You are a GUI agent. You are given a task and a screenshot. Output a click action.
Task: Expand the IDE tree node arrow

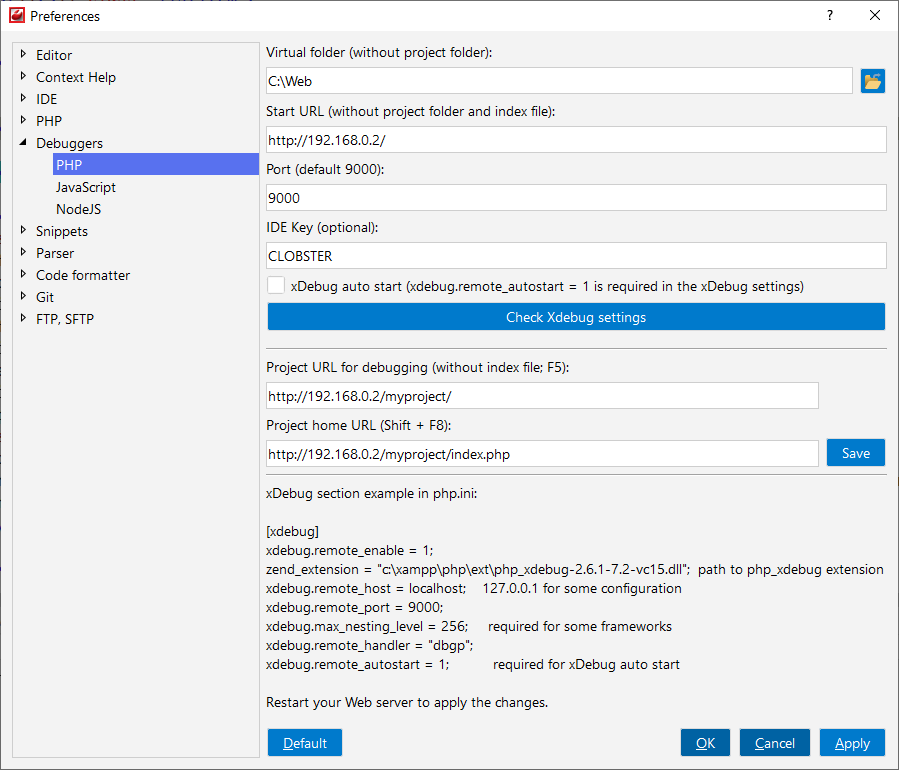(x=23, y=98)
